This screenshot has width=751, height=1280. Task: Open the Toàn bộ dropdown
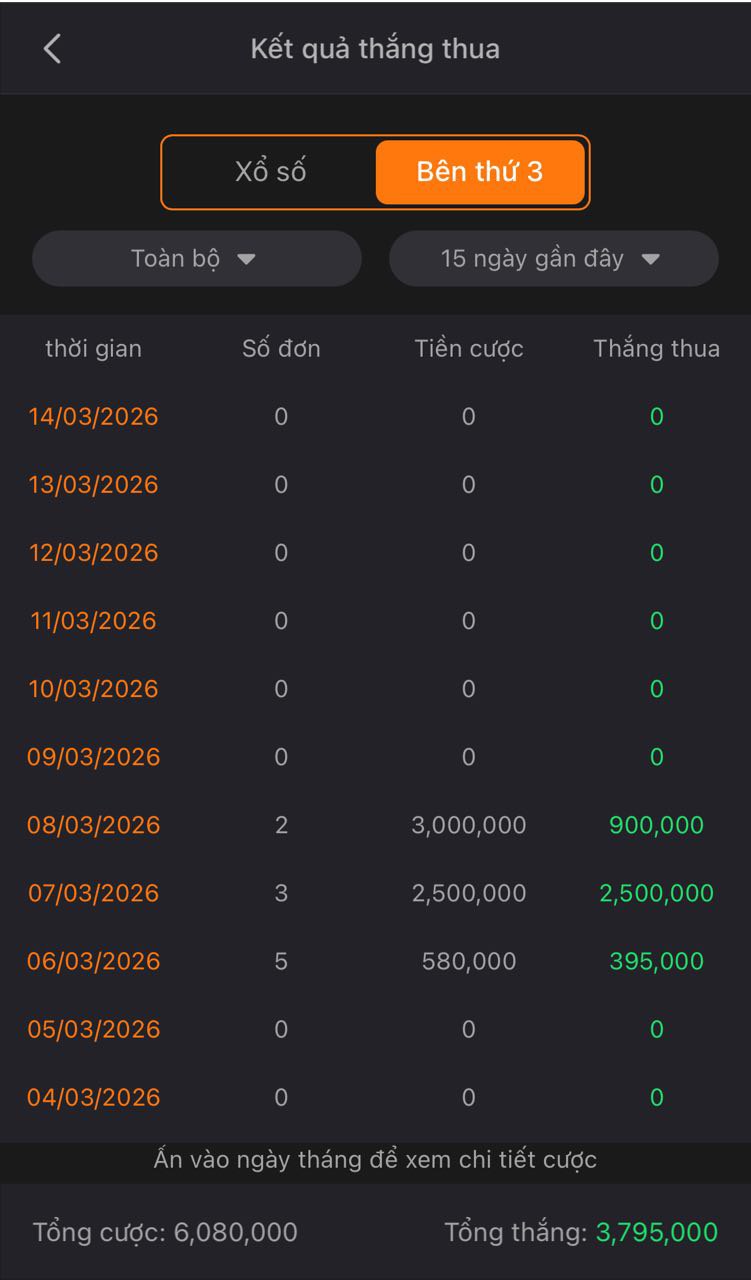click(x=197, y=259)
